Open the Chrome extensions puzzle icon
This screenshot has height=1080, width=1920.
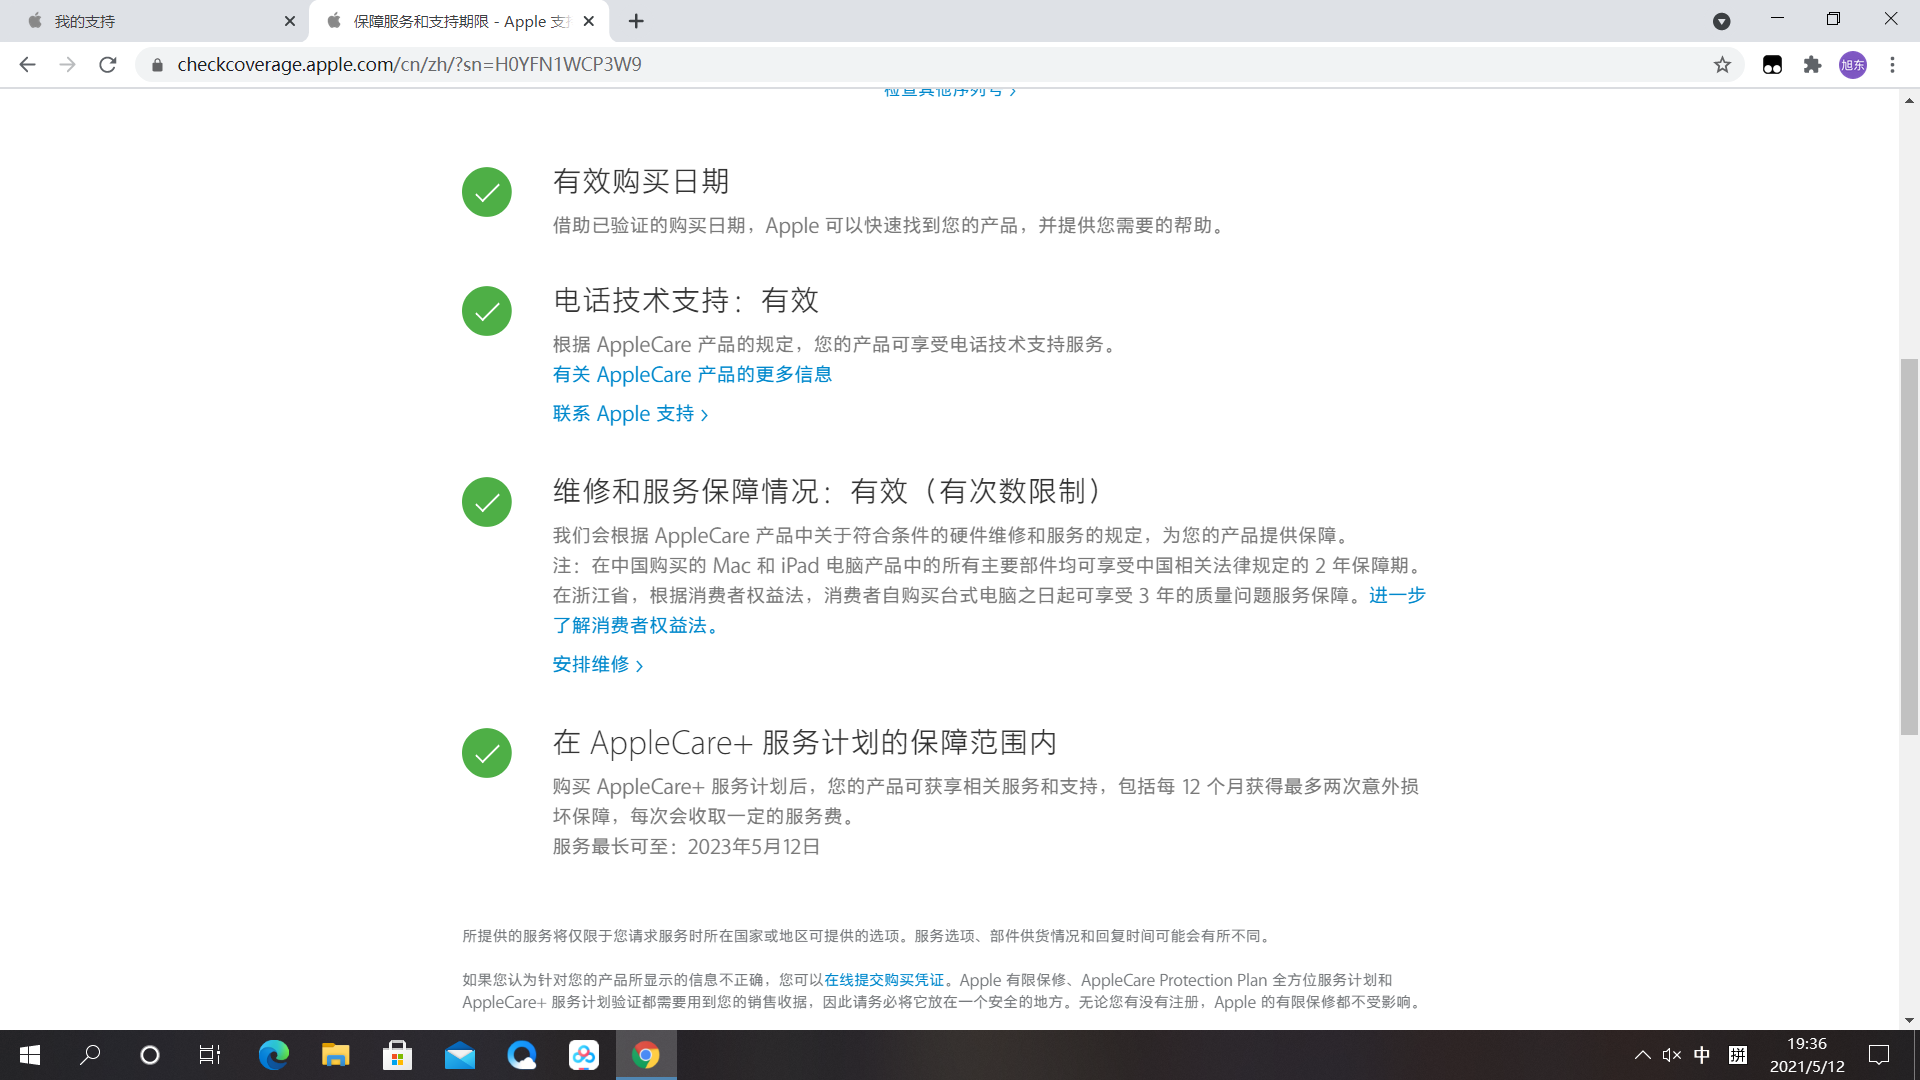1812,65
